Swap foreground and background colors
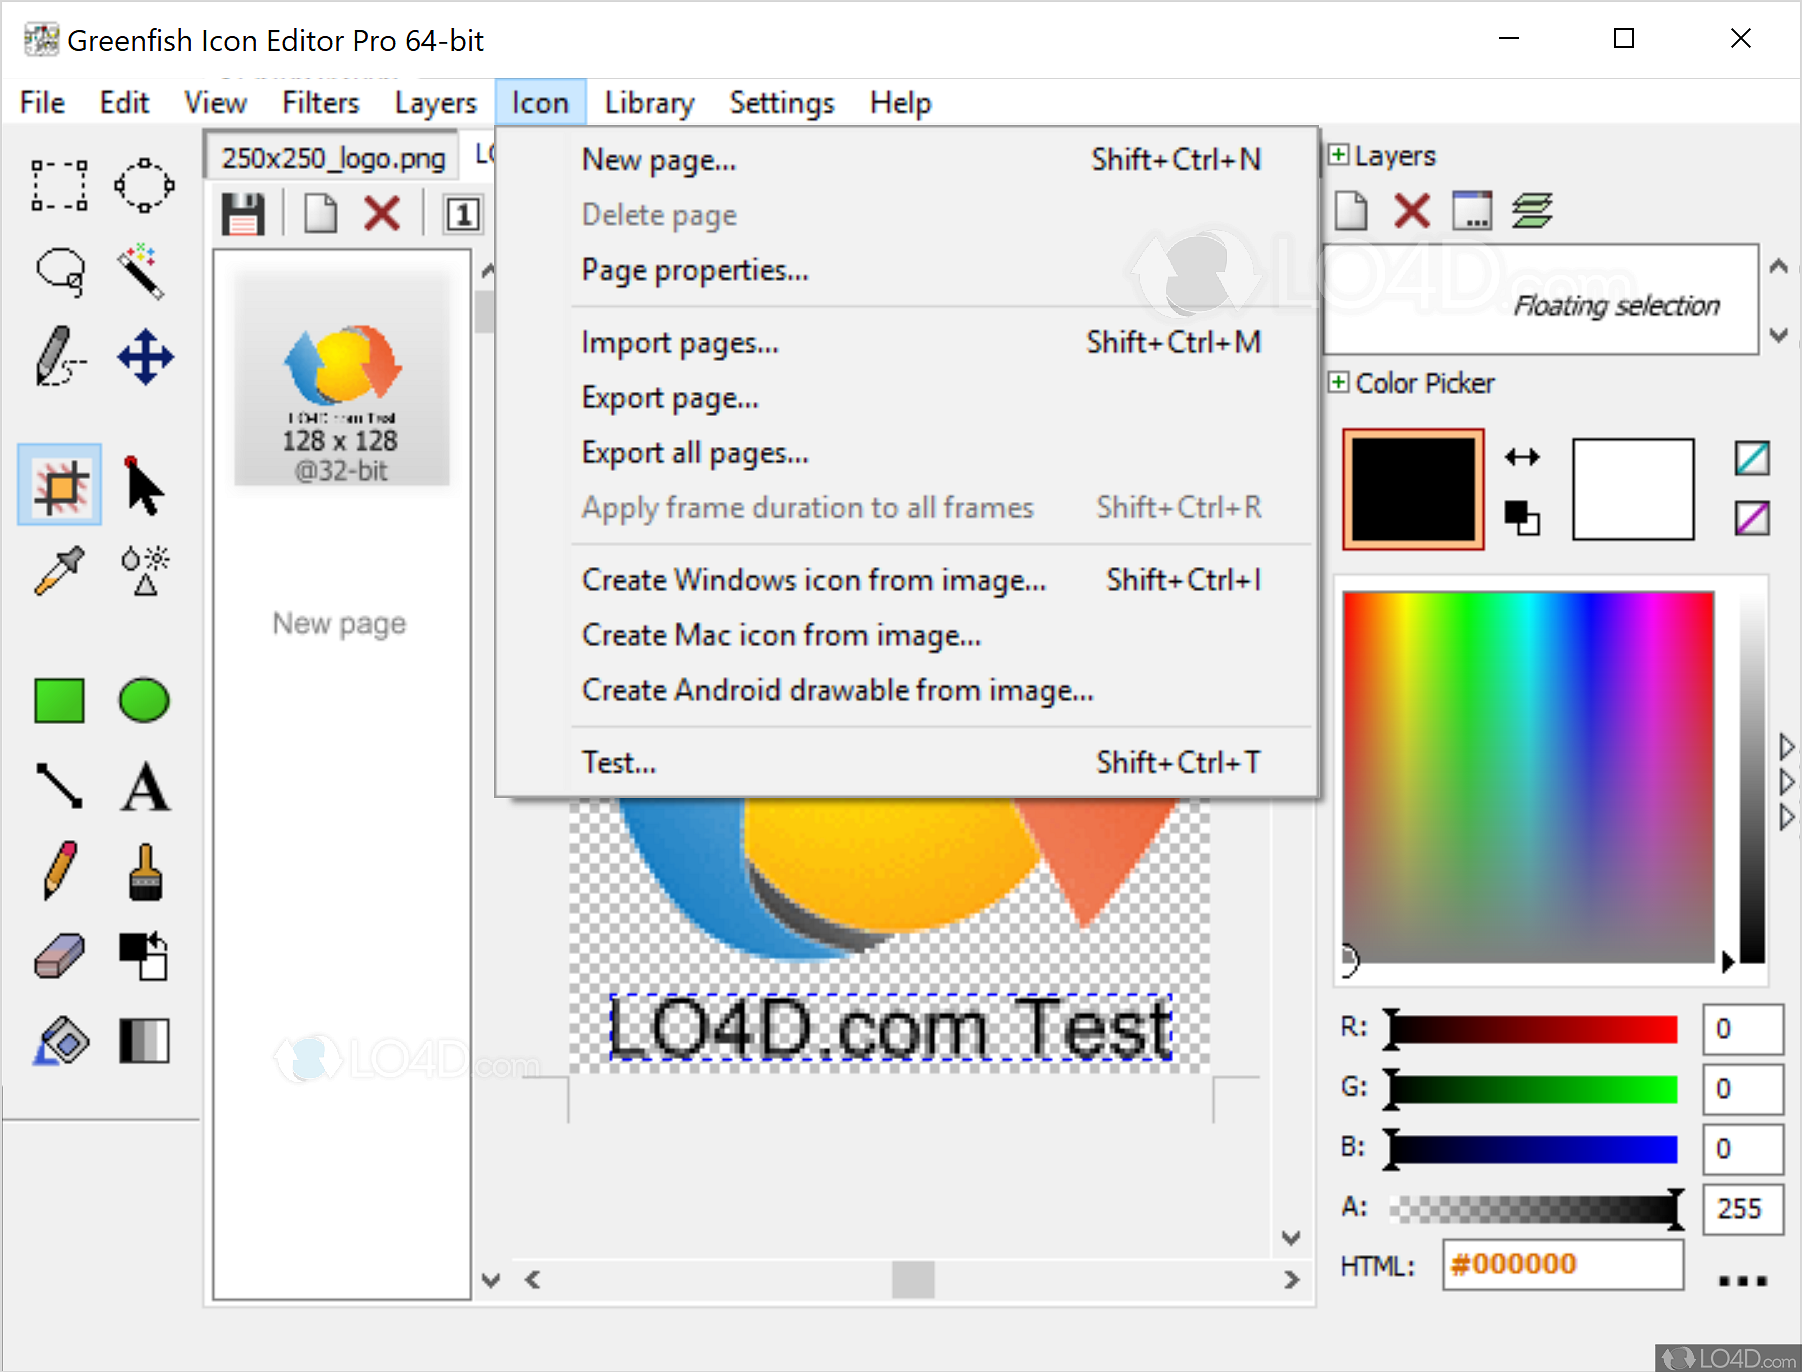The width and height of the screenshot is (1802, 1372). point(1523,457)
